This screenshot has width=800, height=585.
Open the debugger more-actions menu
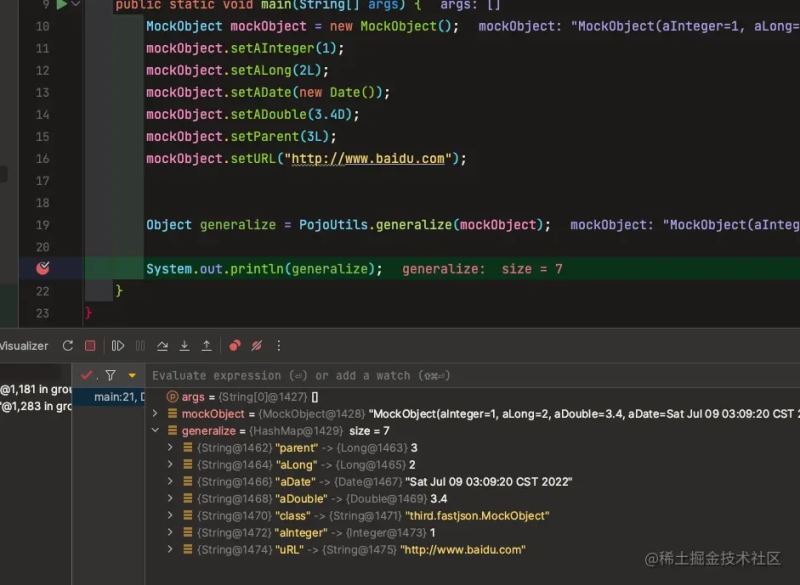coord(278,346)
